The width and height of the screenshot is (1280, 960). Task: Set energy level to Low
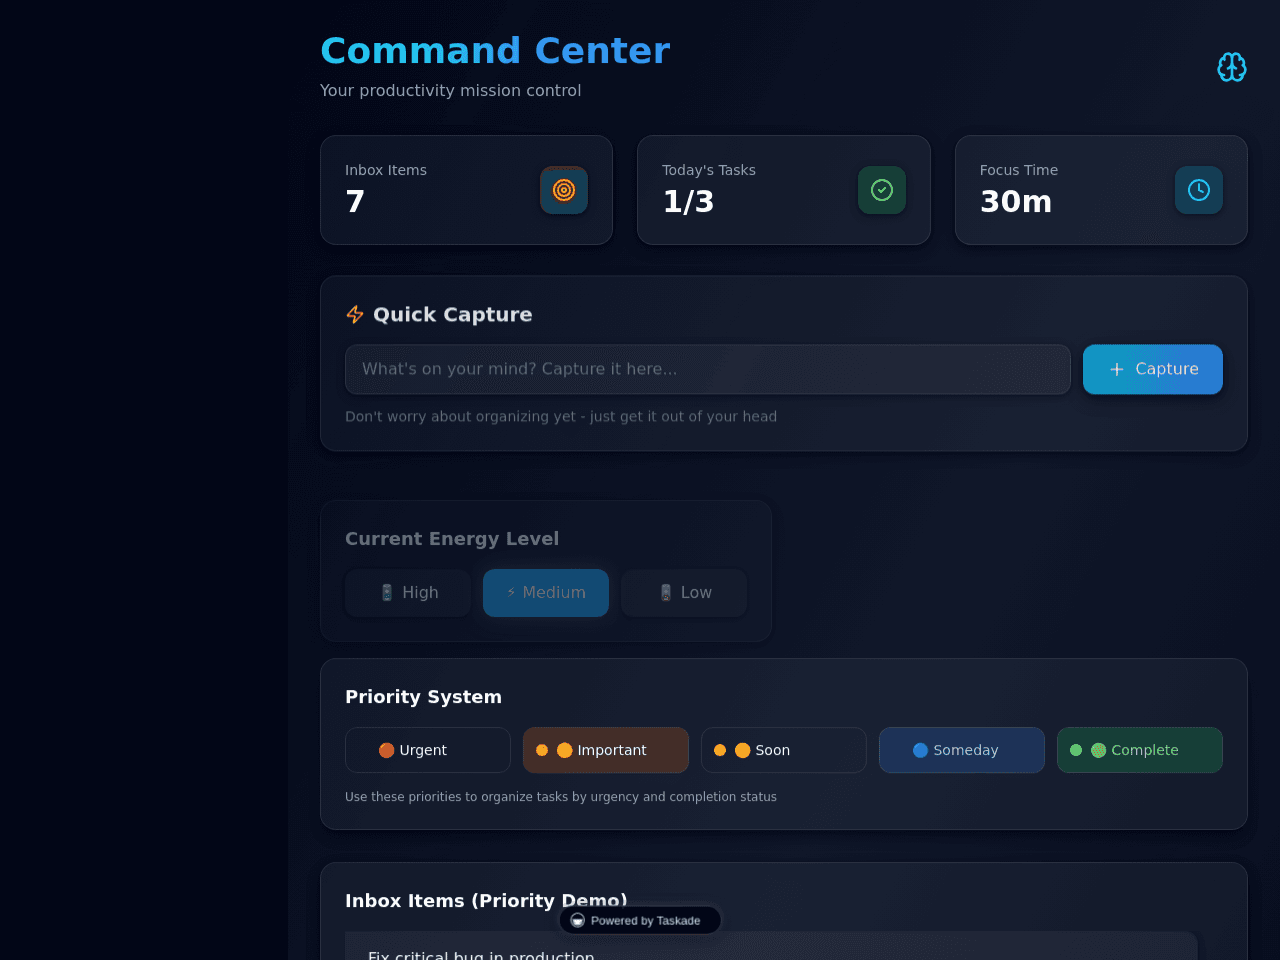[684, 593]
